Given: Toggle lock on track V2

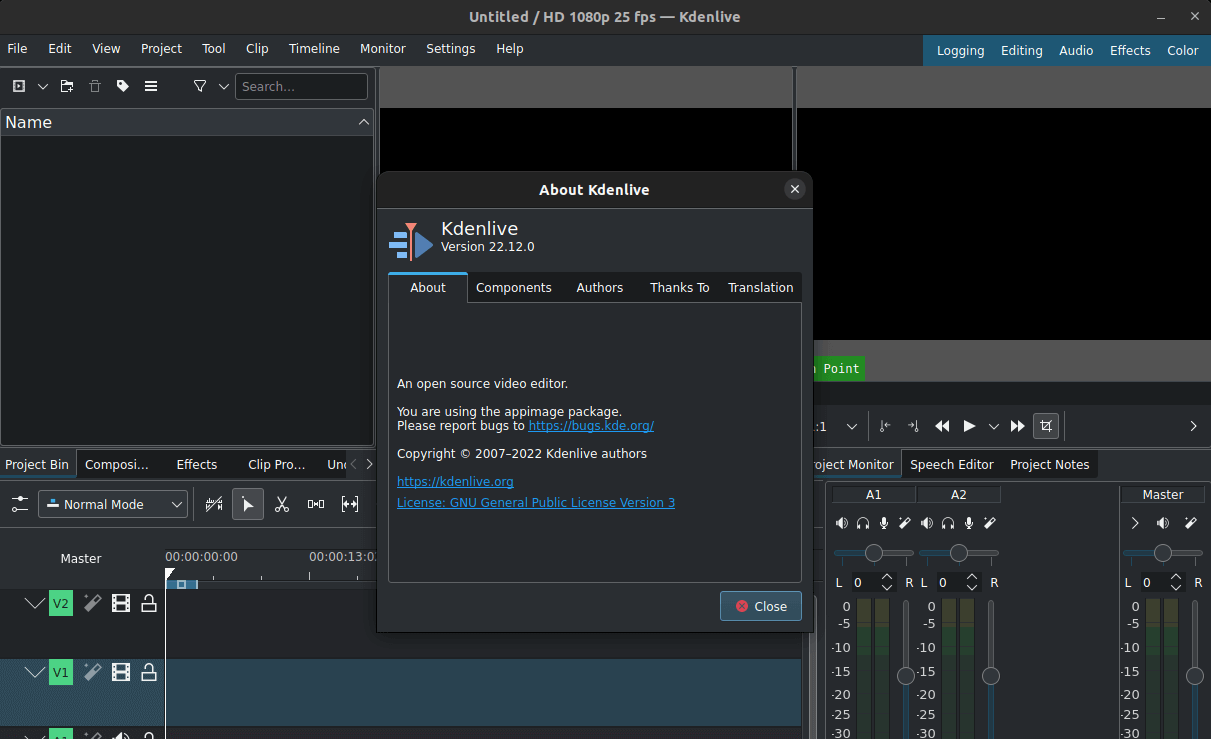Looking at the screenshot, I should point(149,603).
